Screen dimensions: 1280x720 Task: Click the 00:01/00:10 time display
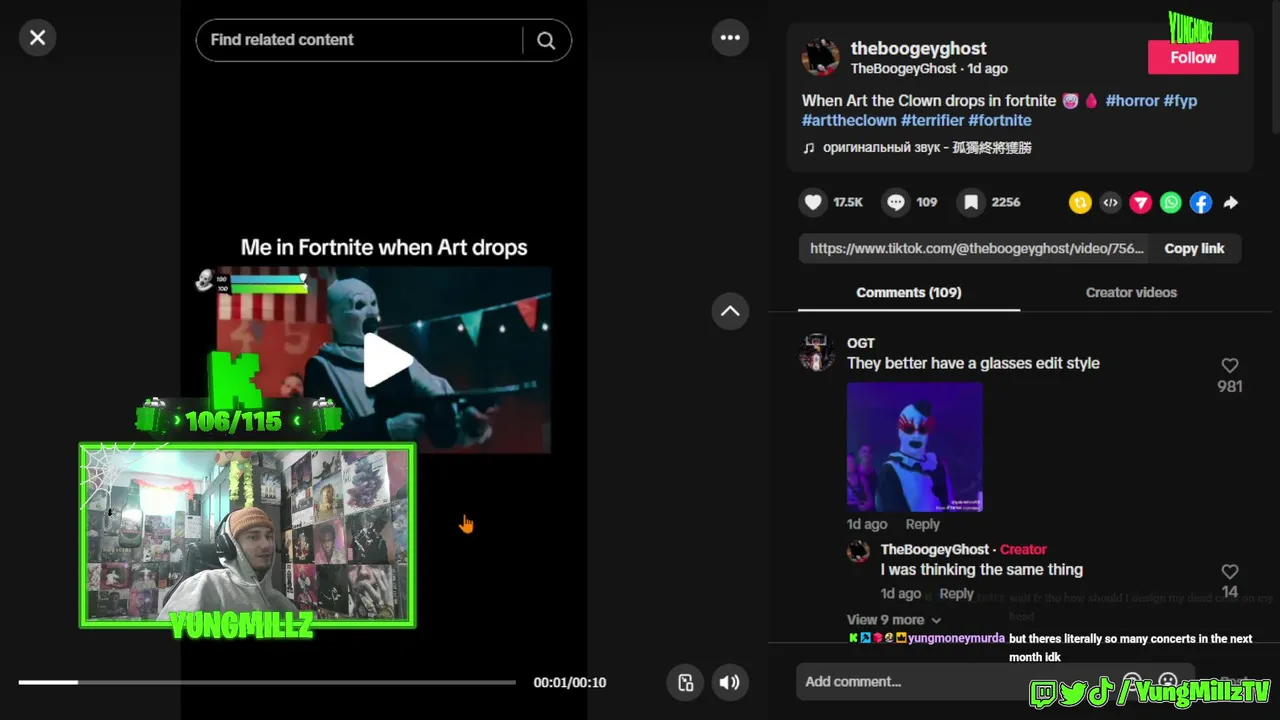point(570,682)
